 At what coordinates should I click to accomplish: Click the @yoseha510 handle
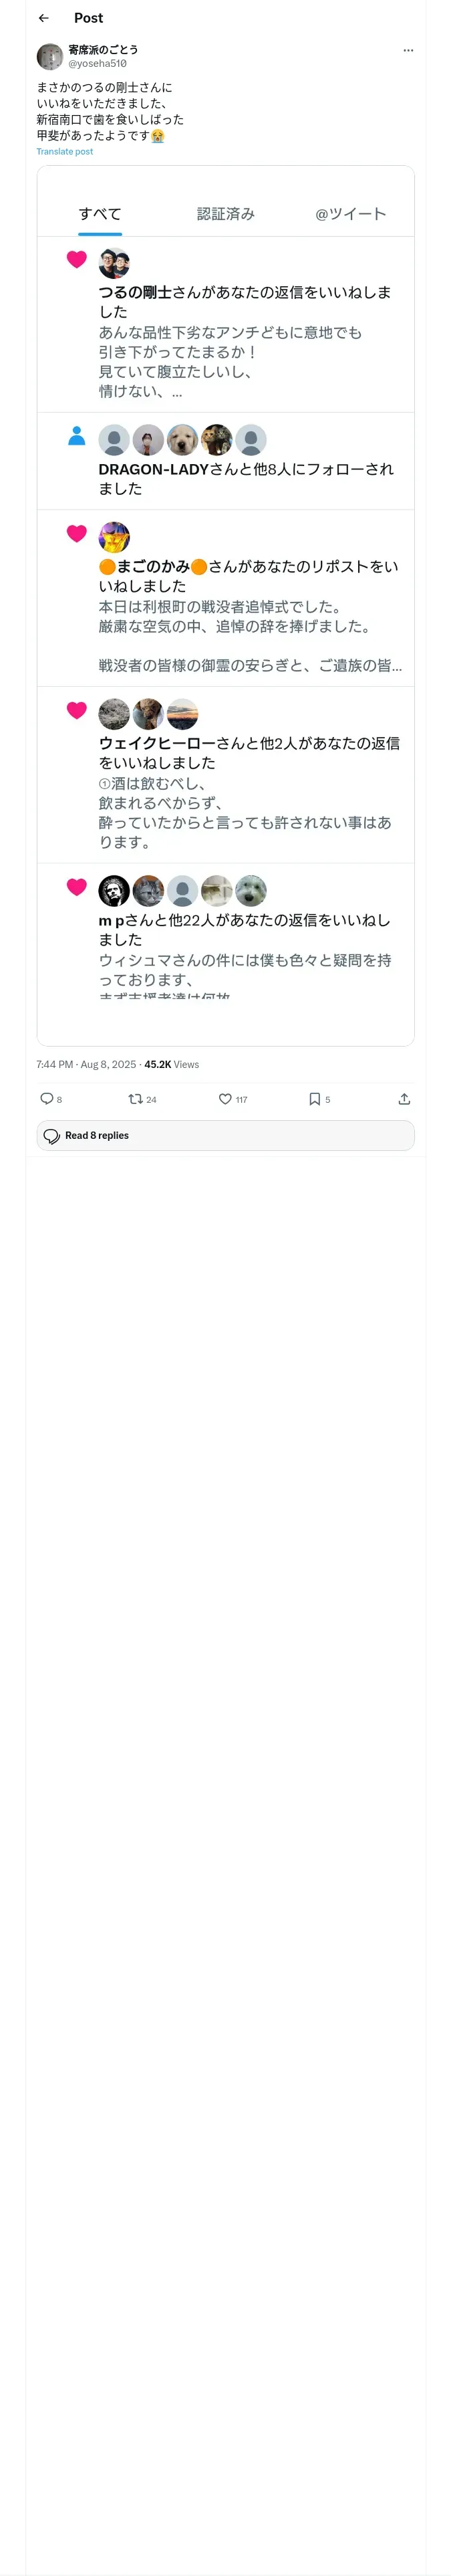coord(97,63)
